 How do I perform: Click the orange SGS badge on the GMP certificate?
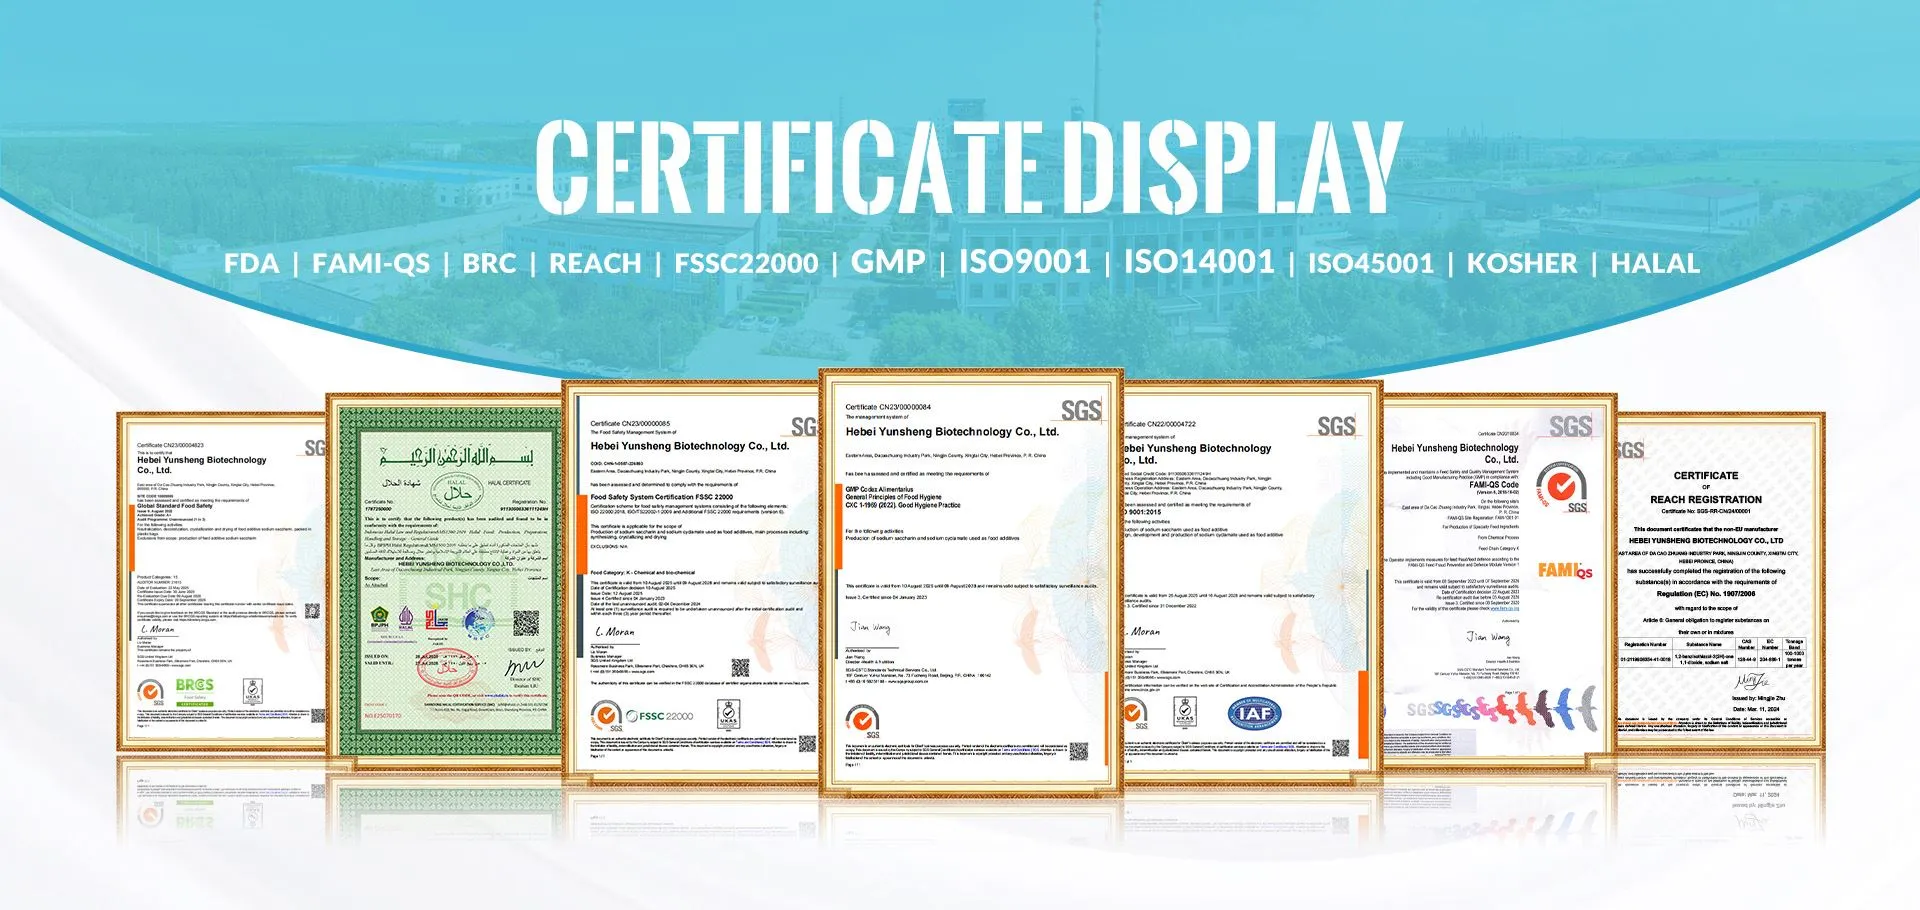pos(863,721)
